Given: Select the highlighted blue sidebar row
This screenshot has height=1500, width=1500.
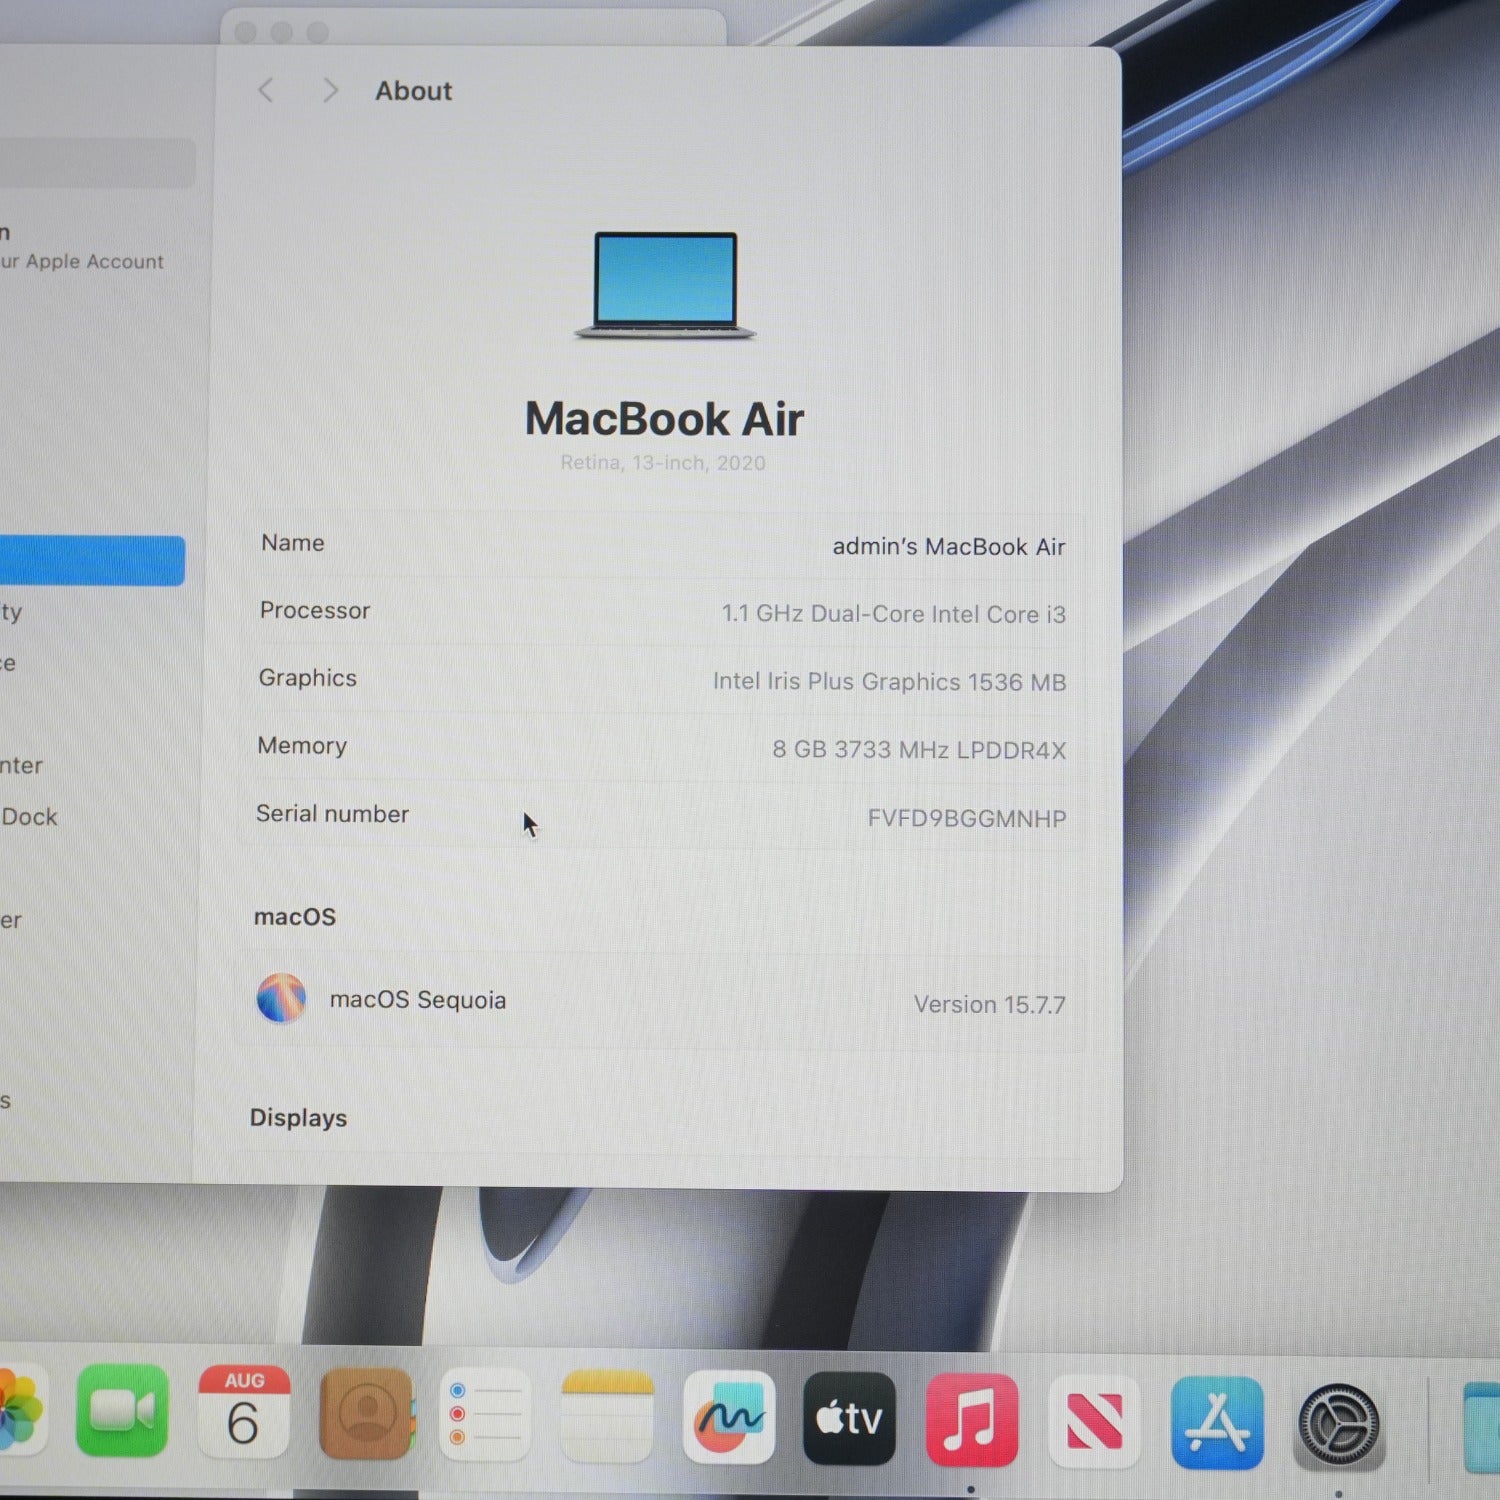Looking at the screenshot, I should (x=92, y=560).
